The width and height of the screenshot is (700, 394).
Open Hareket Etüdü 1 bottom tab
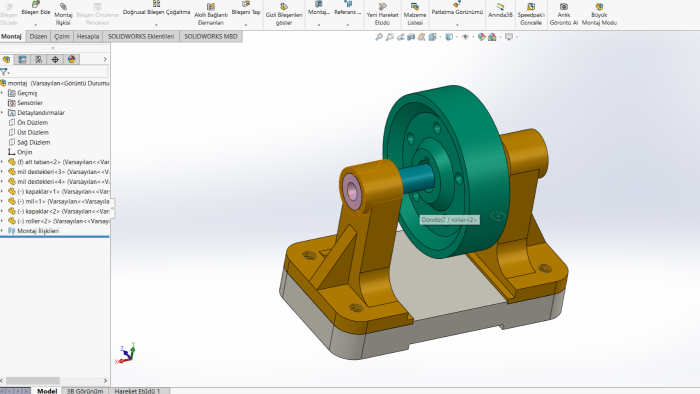coord(138,391)
